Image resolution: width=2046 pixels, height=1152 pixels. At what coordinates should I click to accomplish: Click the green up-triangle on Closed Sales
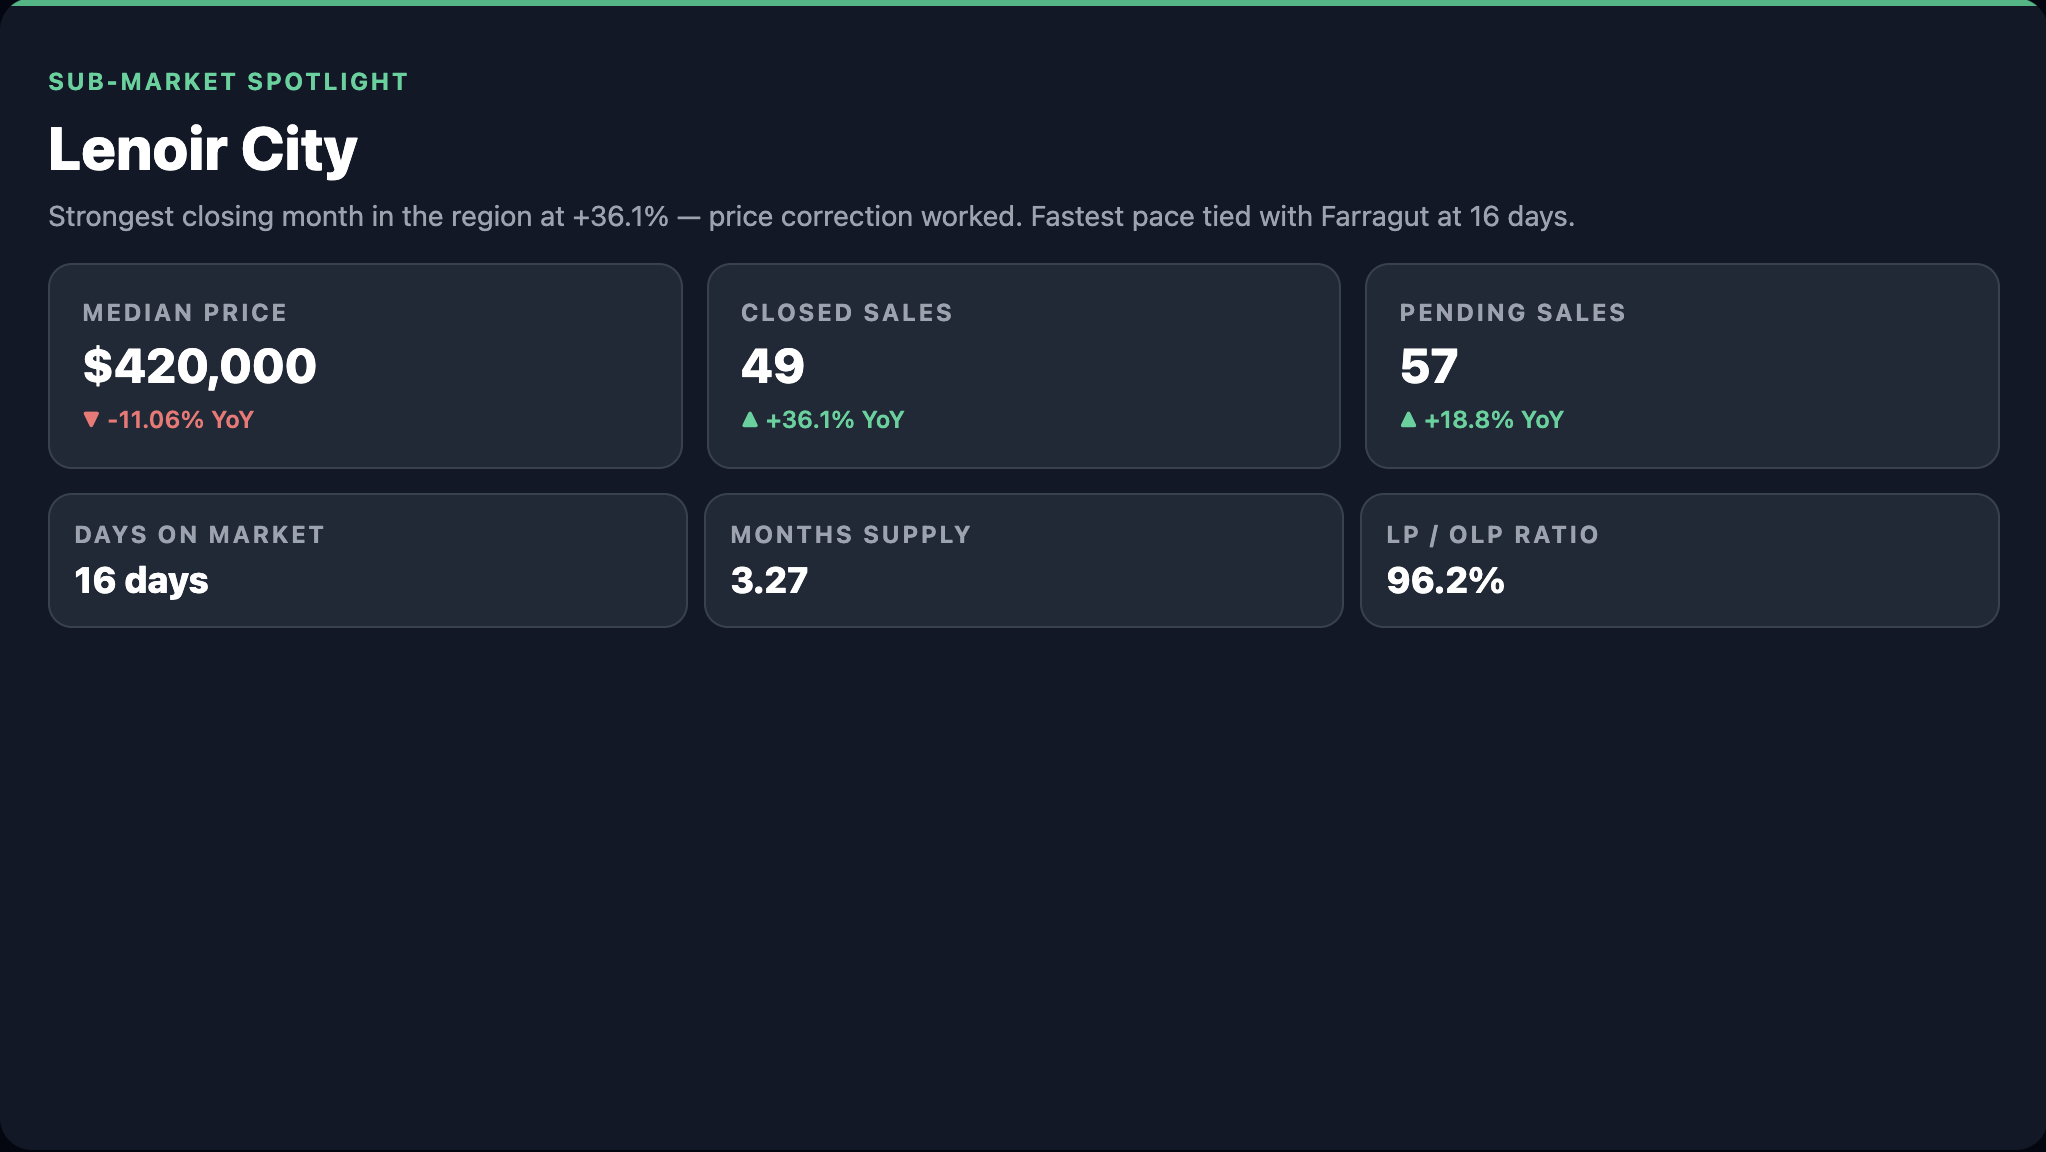coord(750,420)
